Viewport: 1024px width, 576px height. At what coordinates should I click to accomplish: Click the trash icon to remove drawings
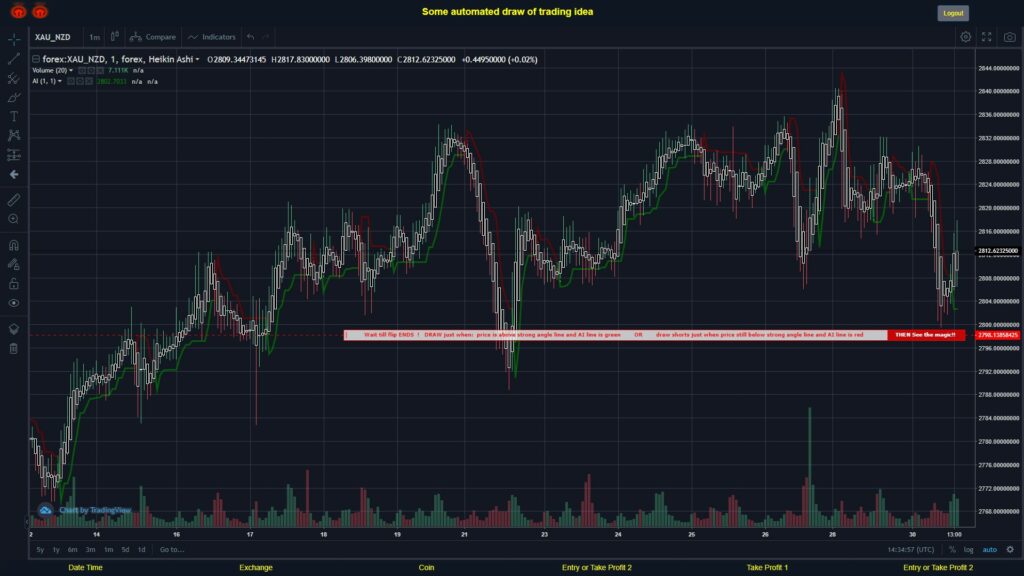pyautogui.click(x=14, y=348)
